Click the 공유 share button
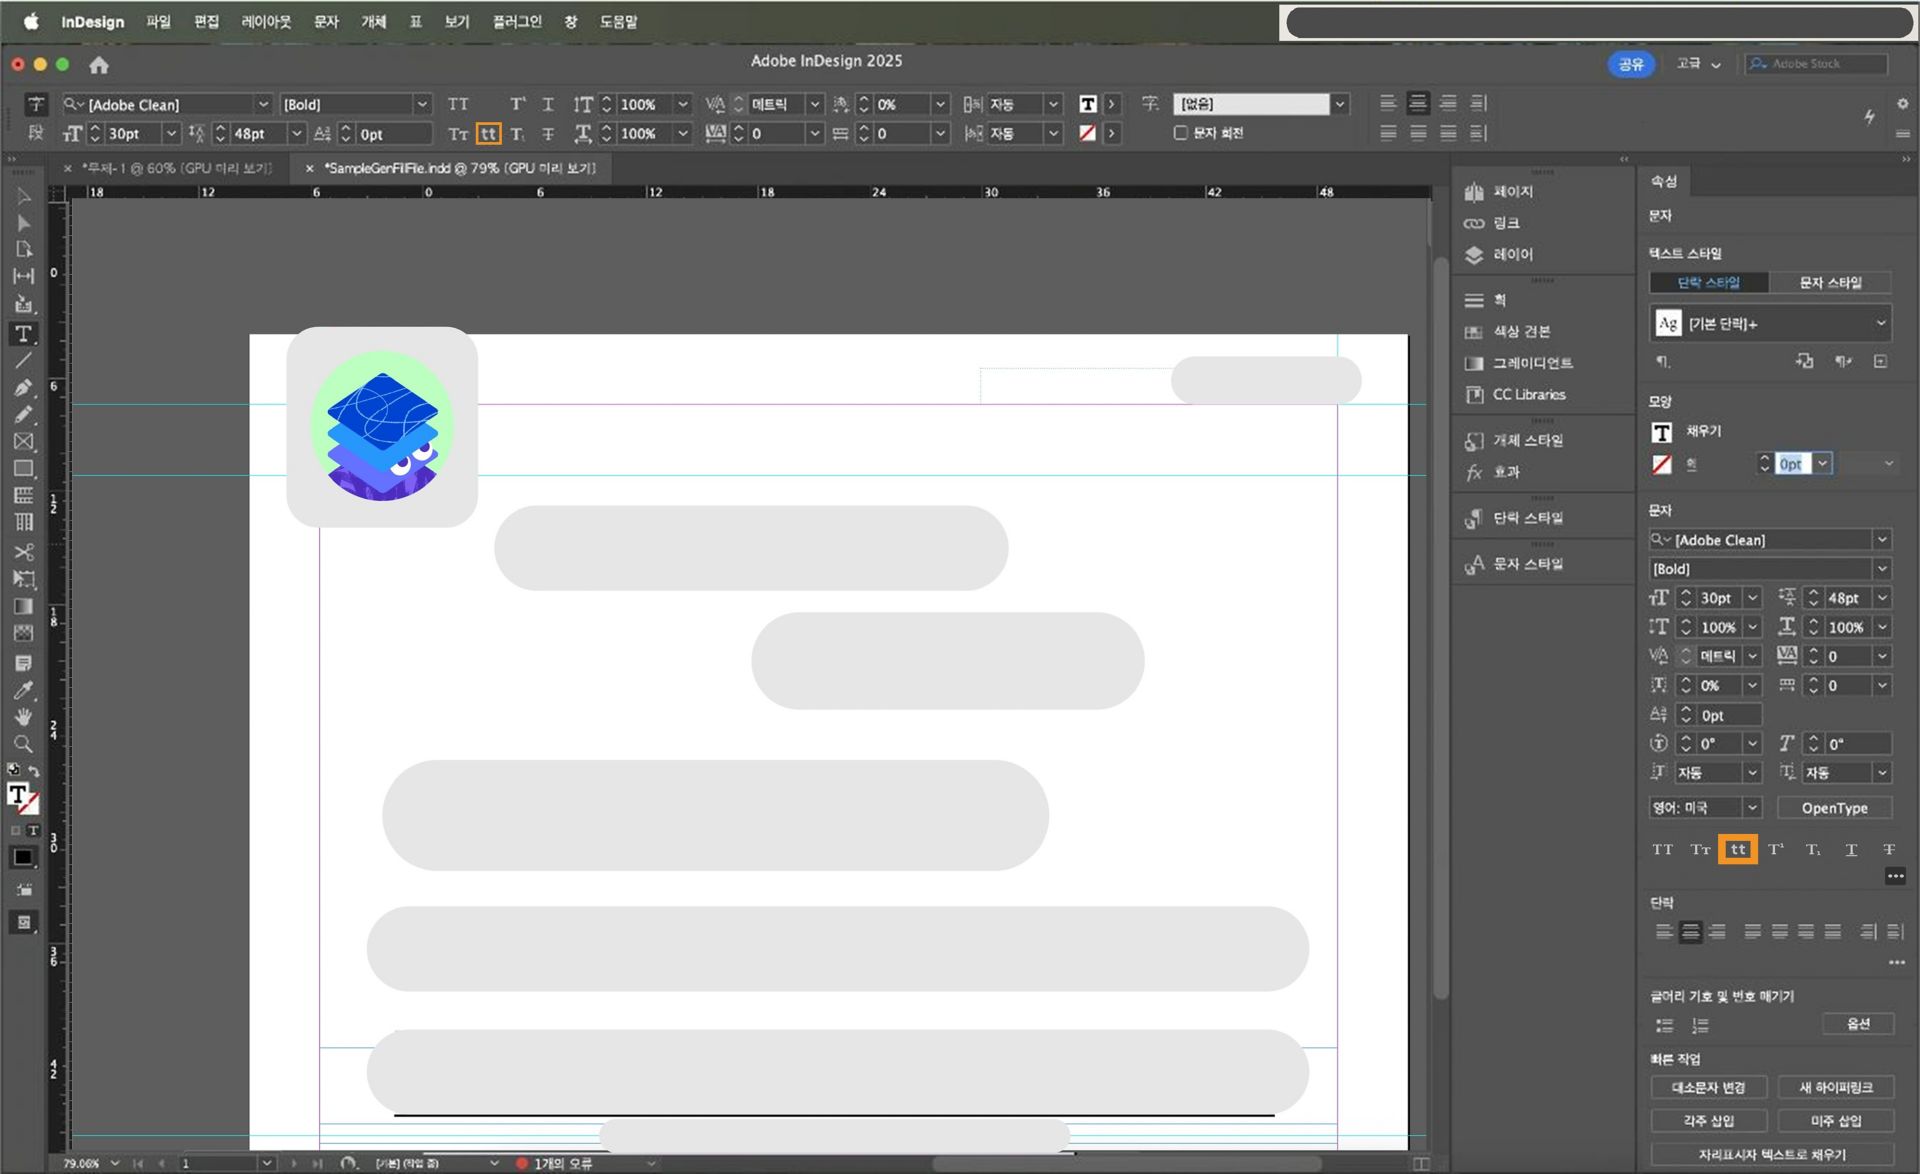The image size is (1920, 1174). 1630,64
